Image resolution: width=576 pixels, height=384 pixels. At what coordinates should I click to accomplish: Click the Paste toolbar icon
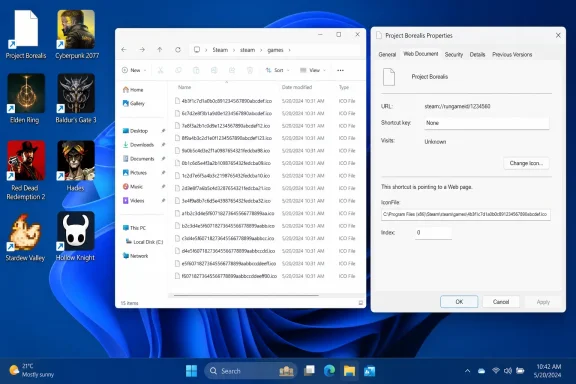pyautogui.click(x=196, y=70)
